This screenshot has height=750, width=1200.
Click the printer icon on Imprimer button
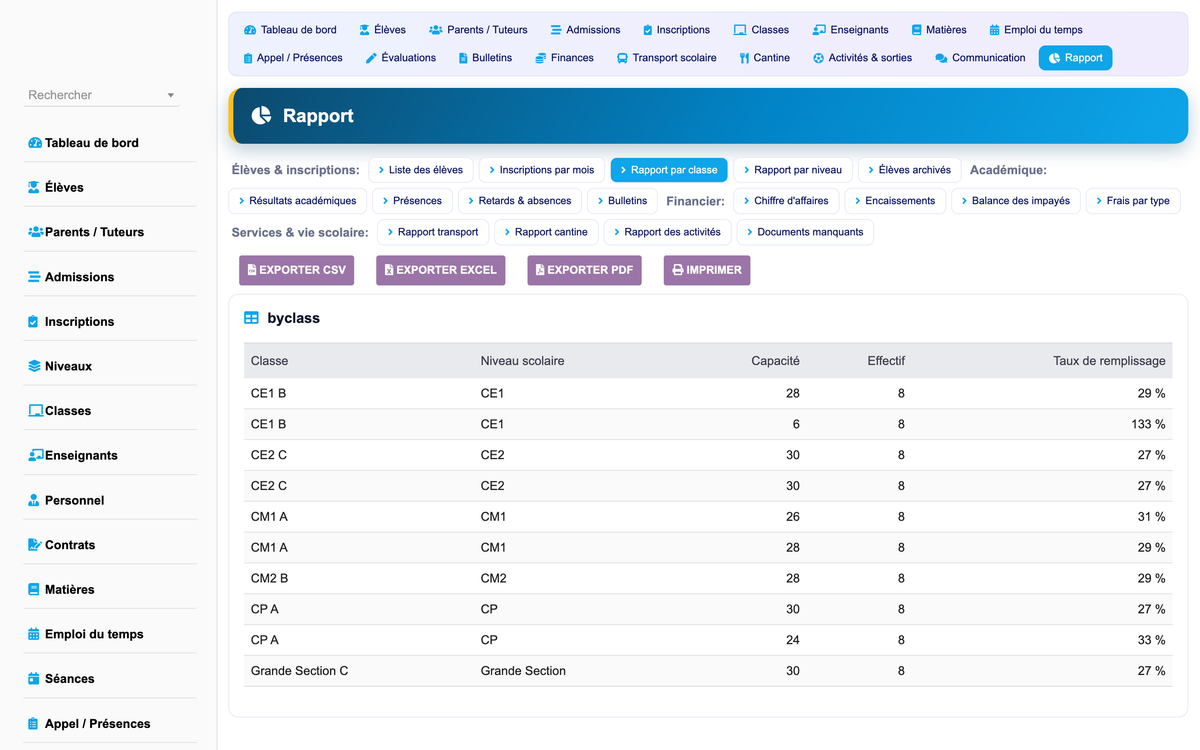click(677, 270)
